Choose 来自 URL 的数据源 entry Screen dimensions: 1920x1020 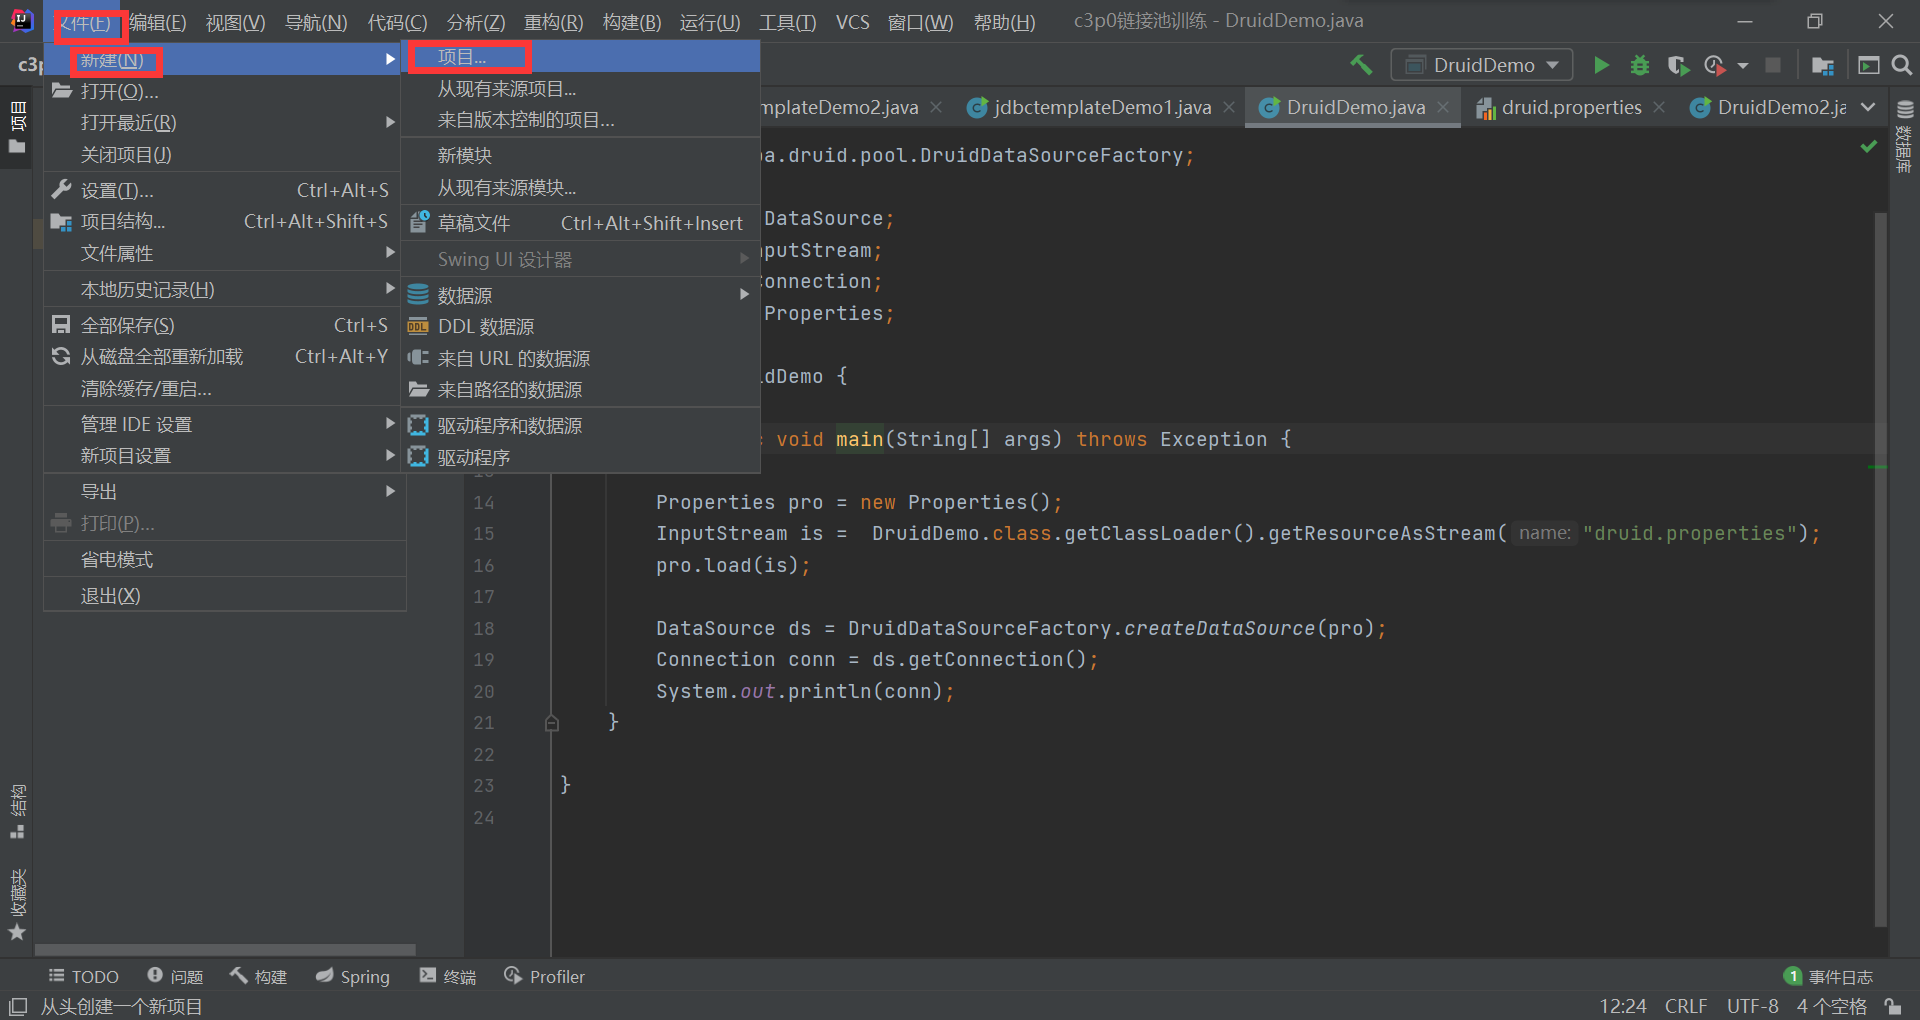581,358
